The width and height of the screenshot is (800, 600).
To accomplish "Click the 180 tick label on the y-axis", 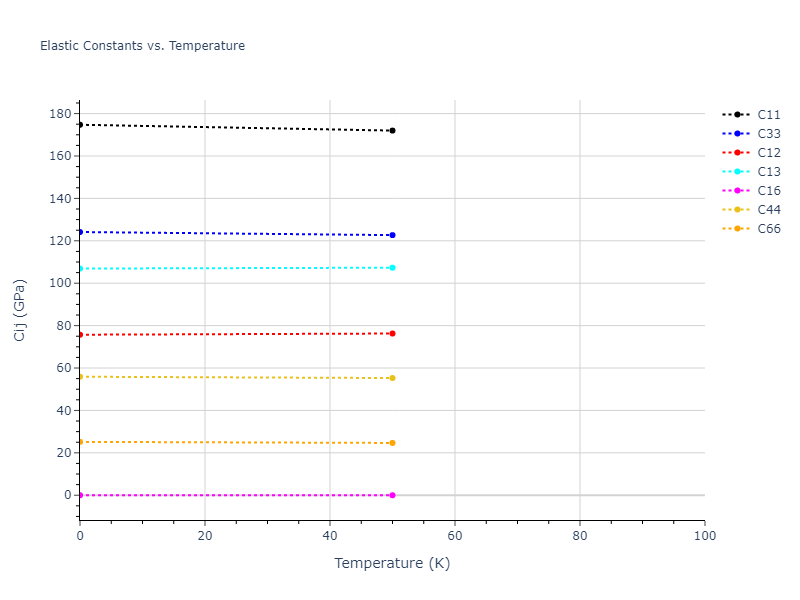I will tap(59, 114).
